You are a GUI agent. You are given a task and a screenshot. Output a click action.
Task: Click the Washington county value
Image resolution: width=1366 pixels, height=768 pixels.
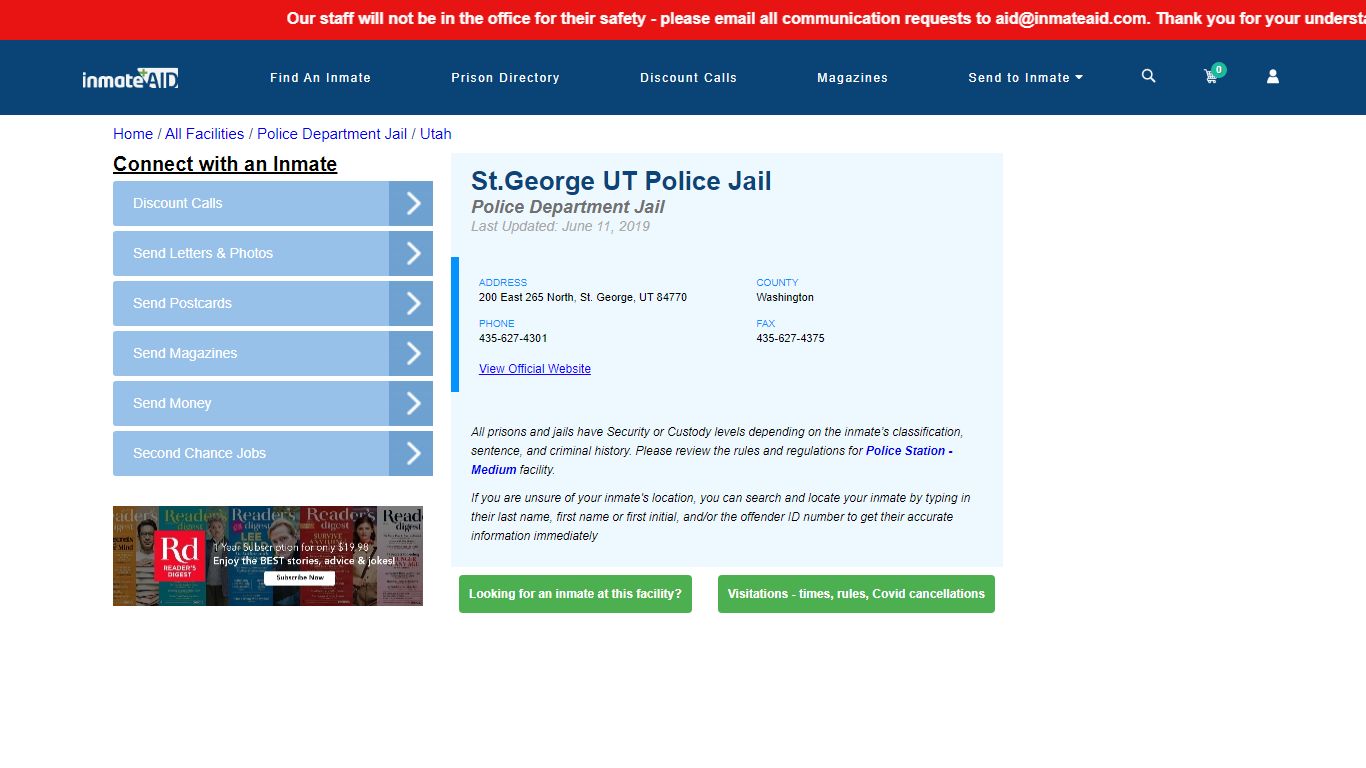(785, 298)
